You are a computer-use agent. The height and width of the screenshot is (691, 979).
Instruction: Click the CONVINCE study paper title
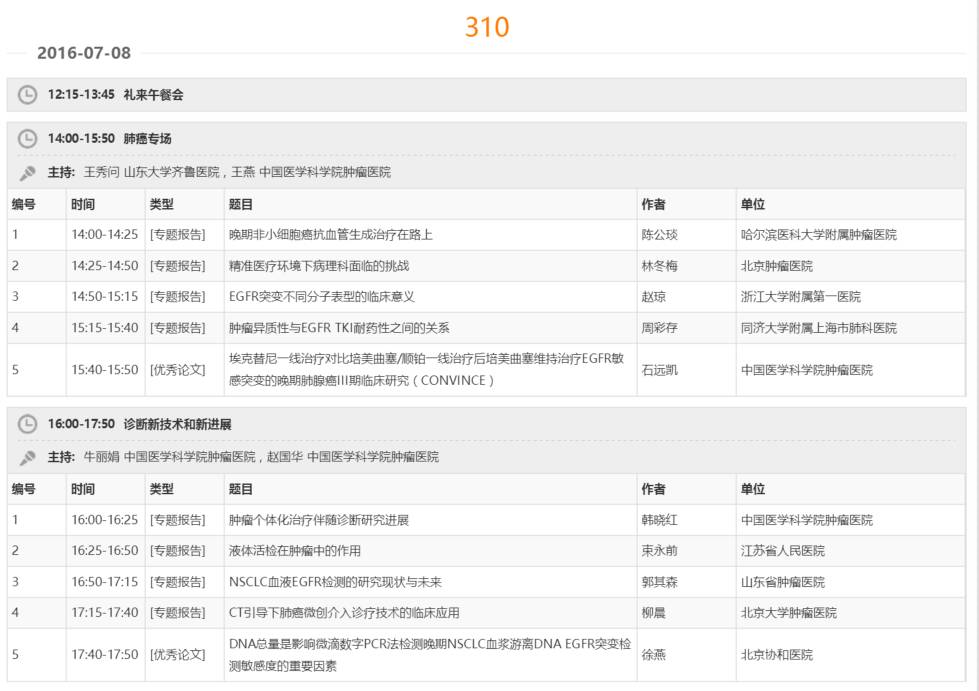pos(426,370)
